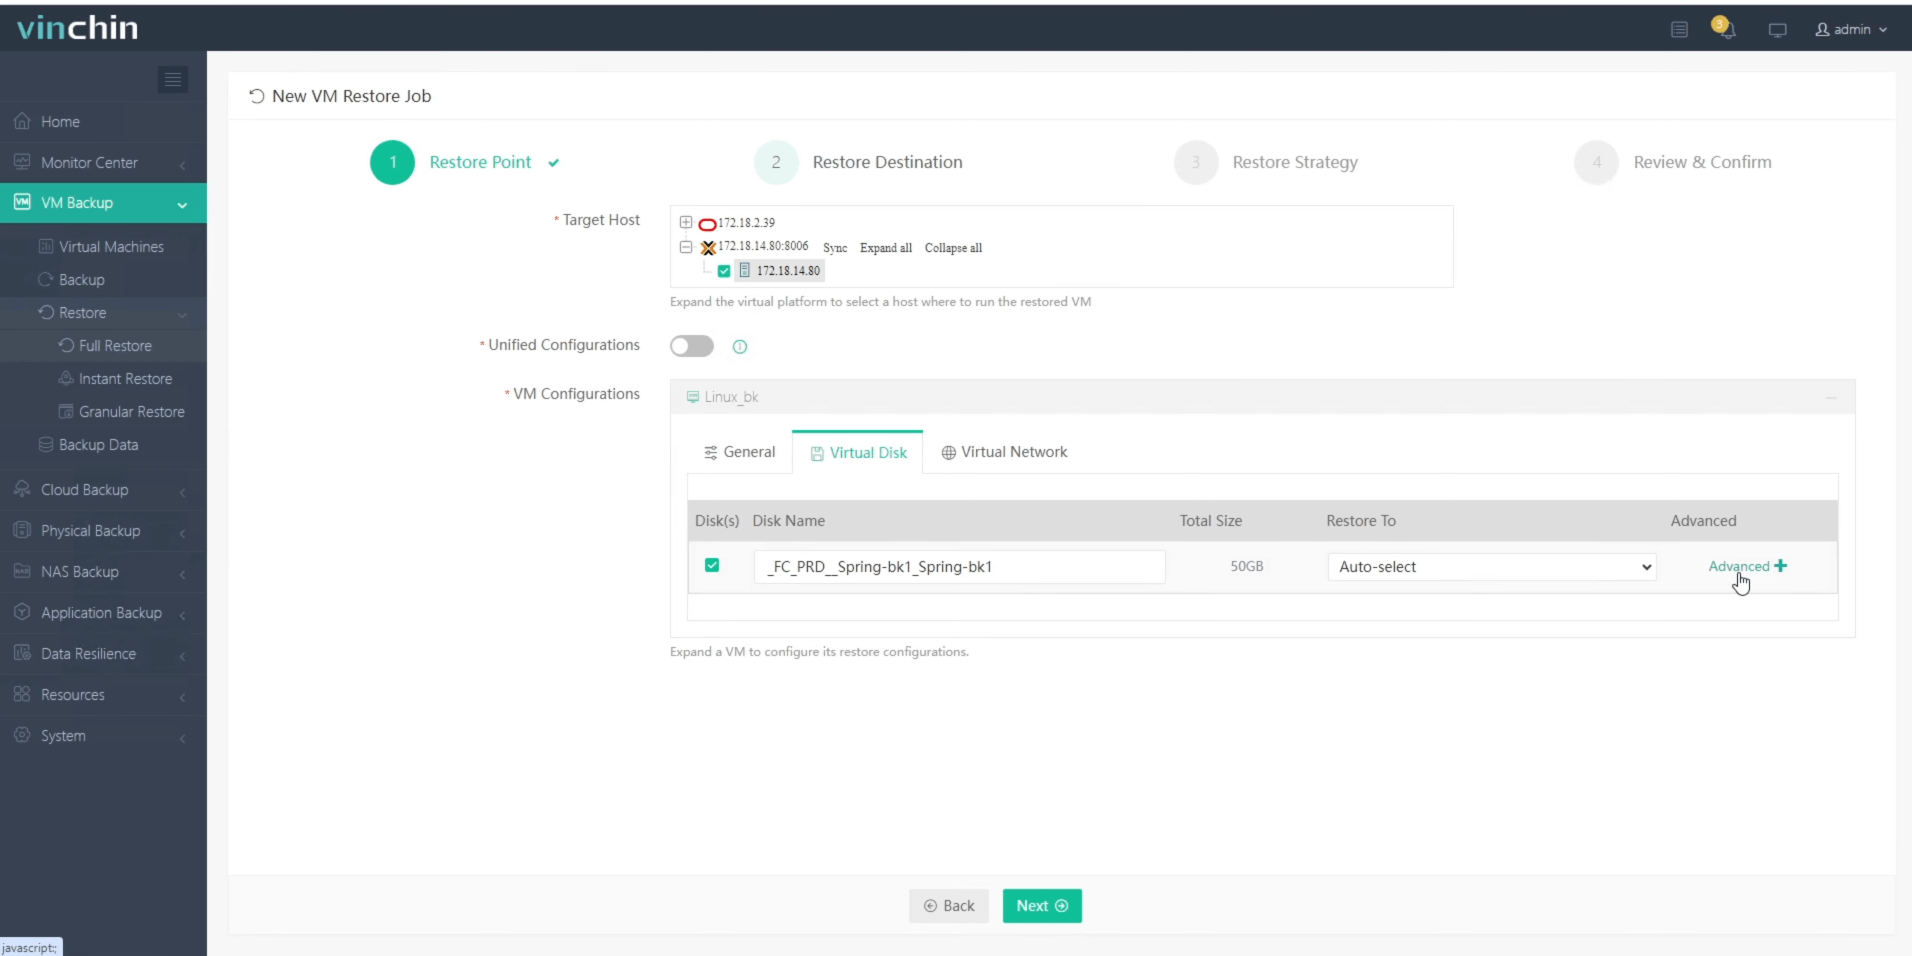The image size is (1912, 956).
Task: Click the Back button
Action: tap(949, 906)
